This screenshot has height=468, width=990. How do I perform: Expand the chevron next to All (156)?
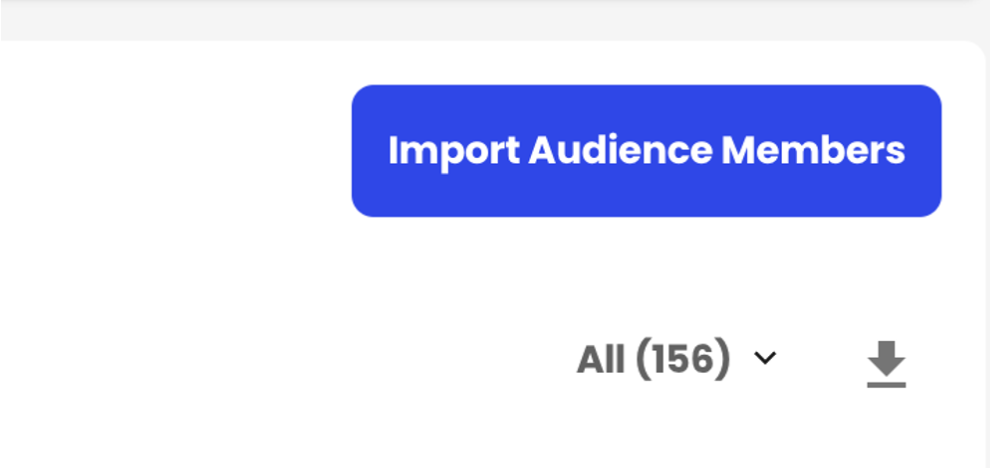tap(765, 358)
